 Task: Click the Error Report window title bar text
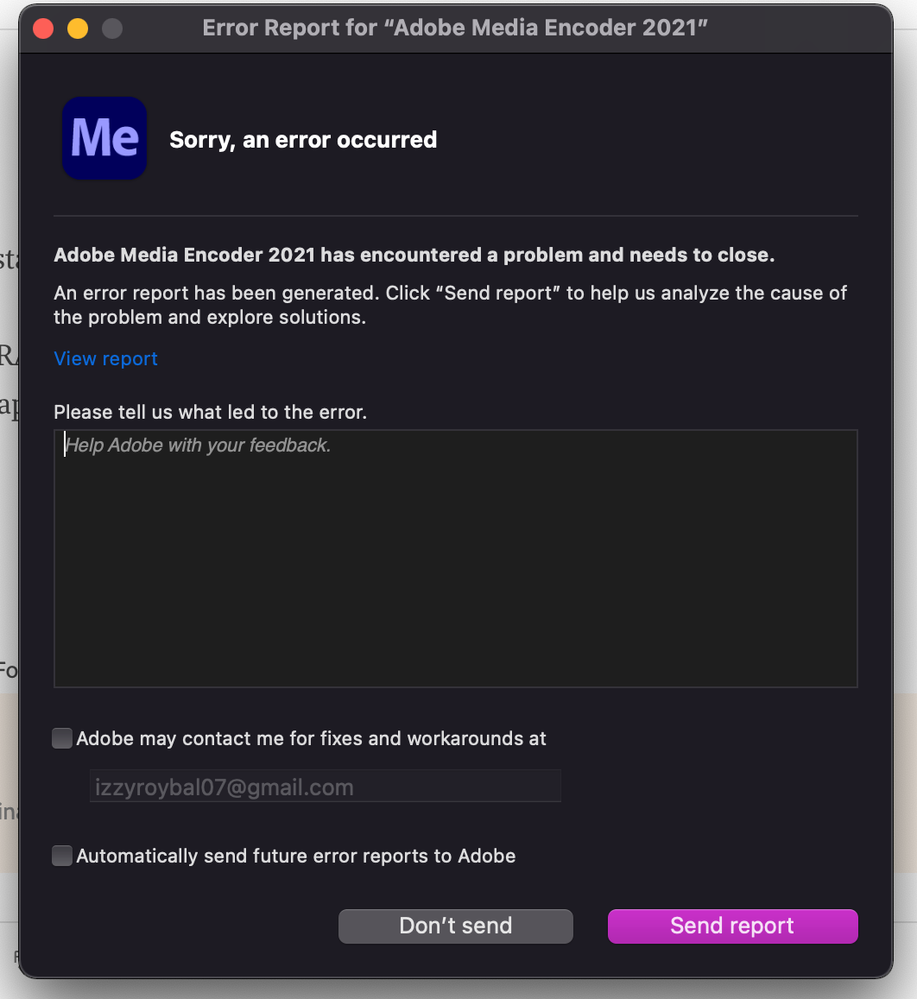455,28
